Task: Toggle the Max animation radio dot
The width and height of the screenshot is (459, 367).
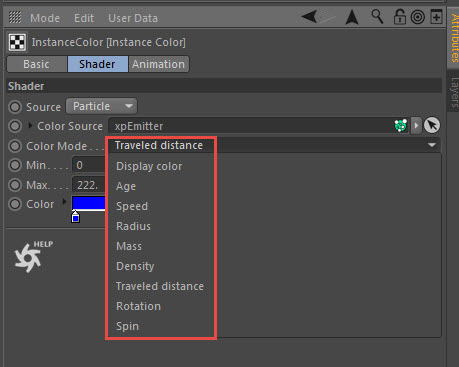Action: click(15, 185)
